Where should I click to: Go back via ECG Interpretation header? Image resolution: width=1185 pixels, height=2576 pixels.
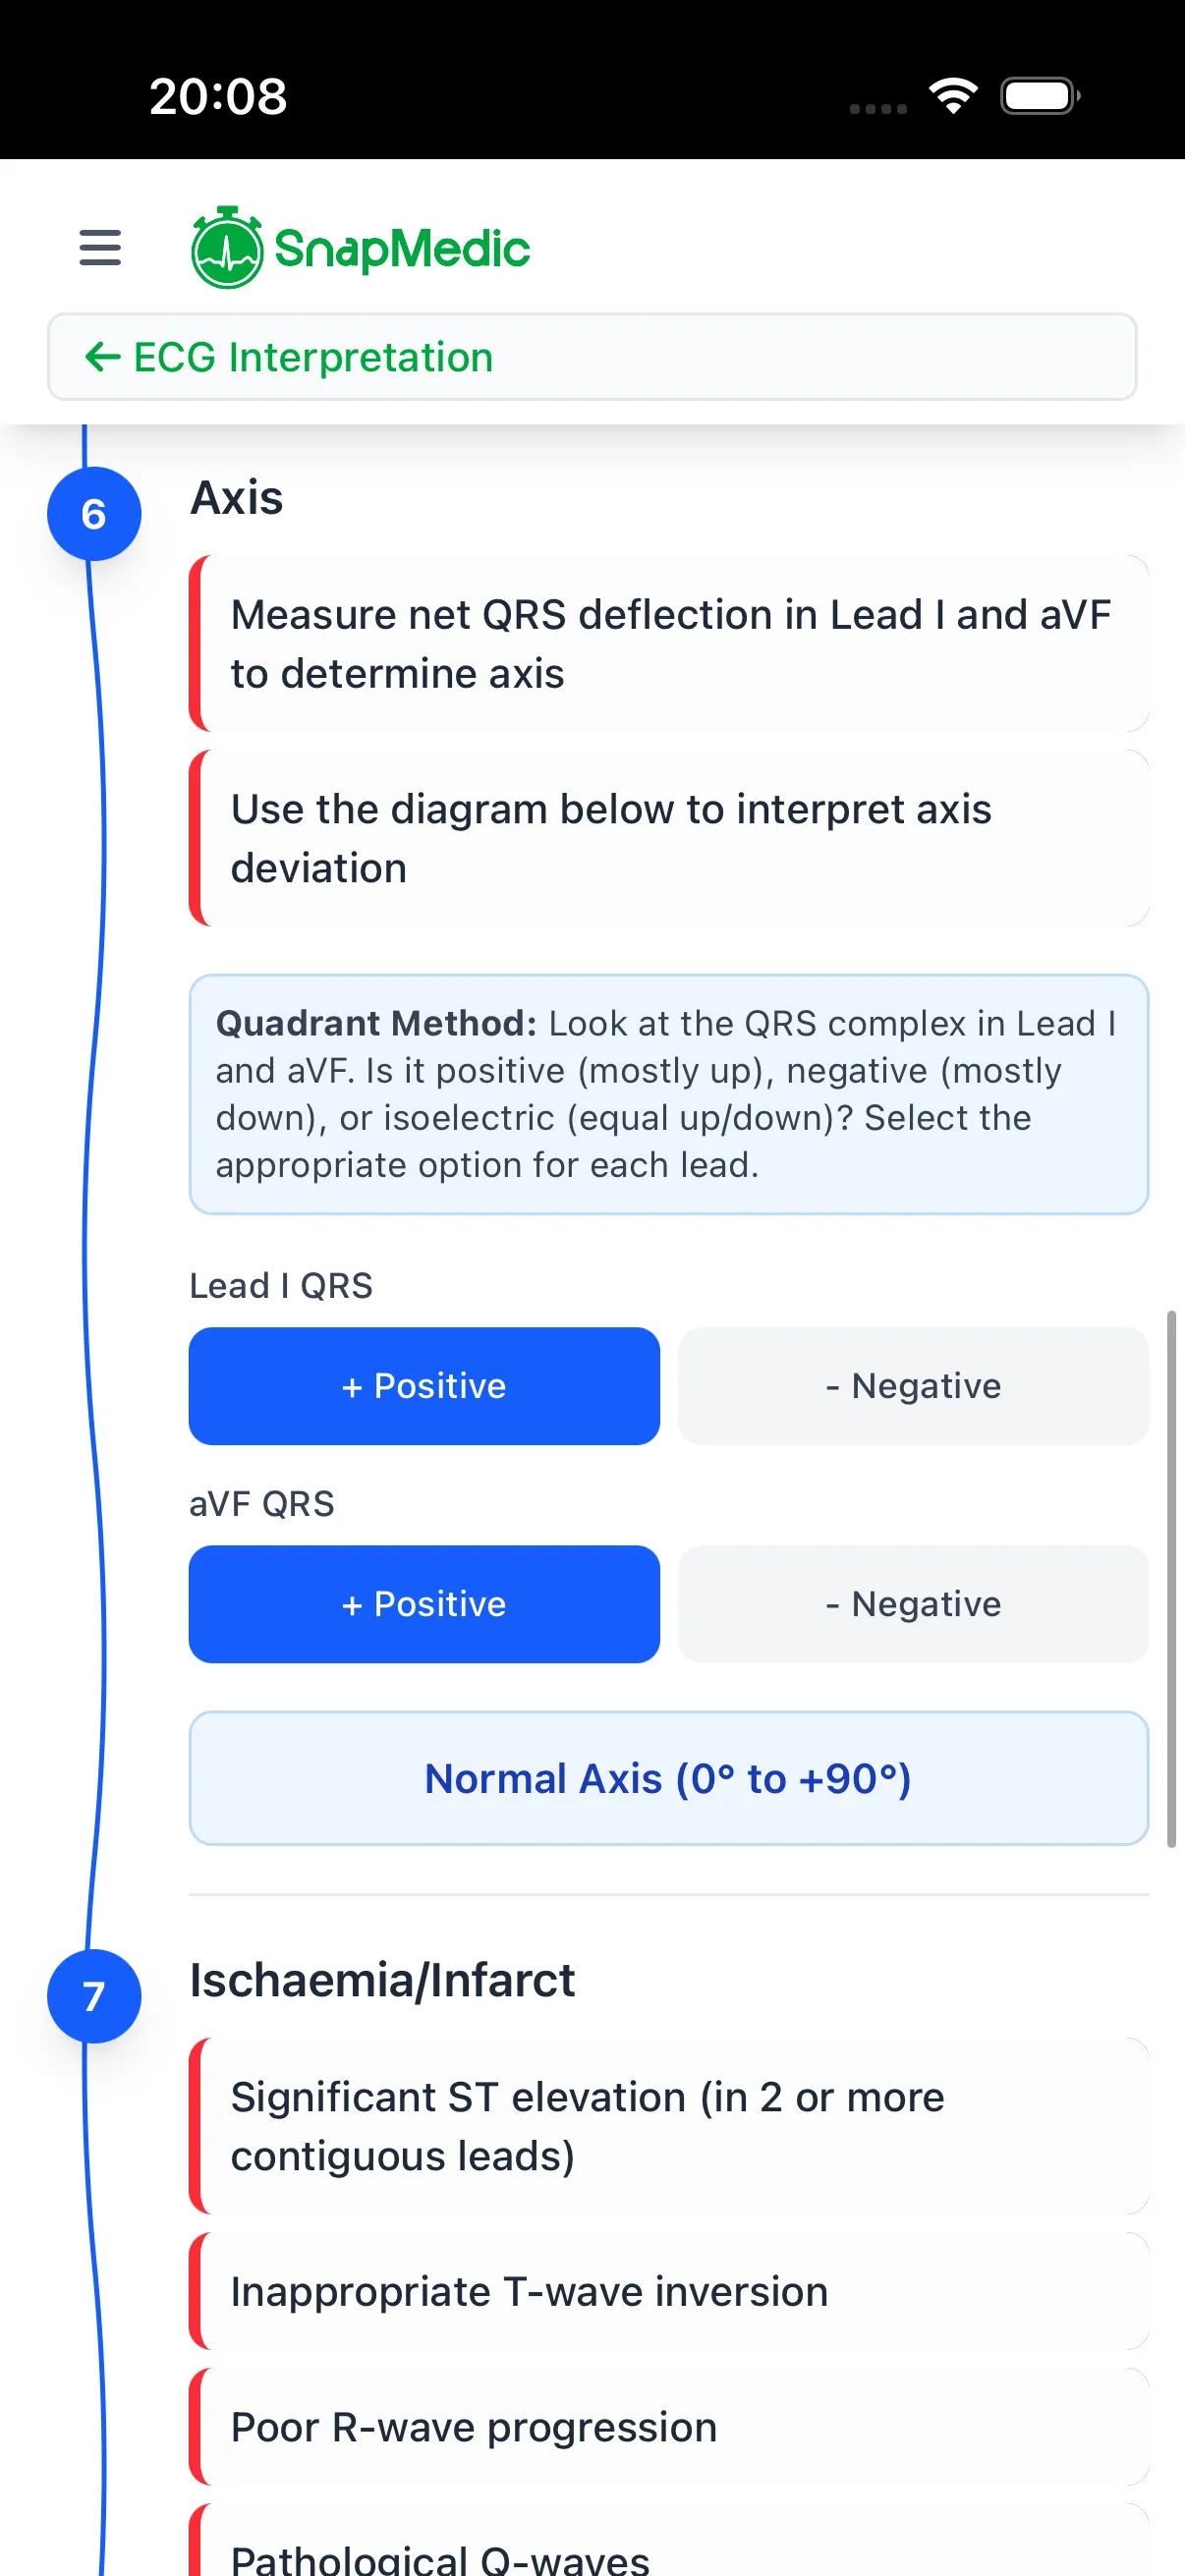coord(313,357)
